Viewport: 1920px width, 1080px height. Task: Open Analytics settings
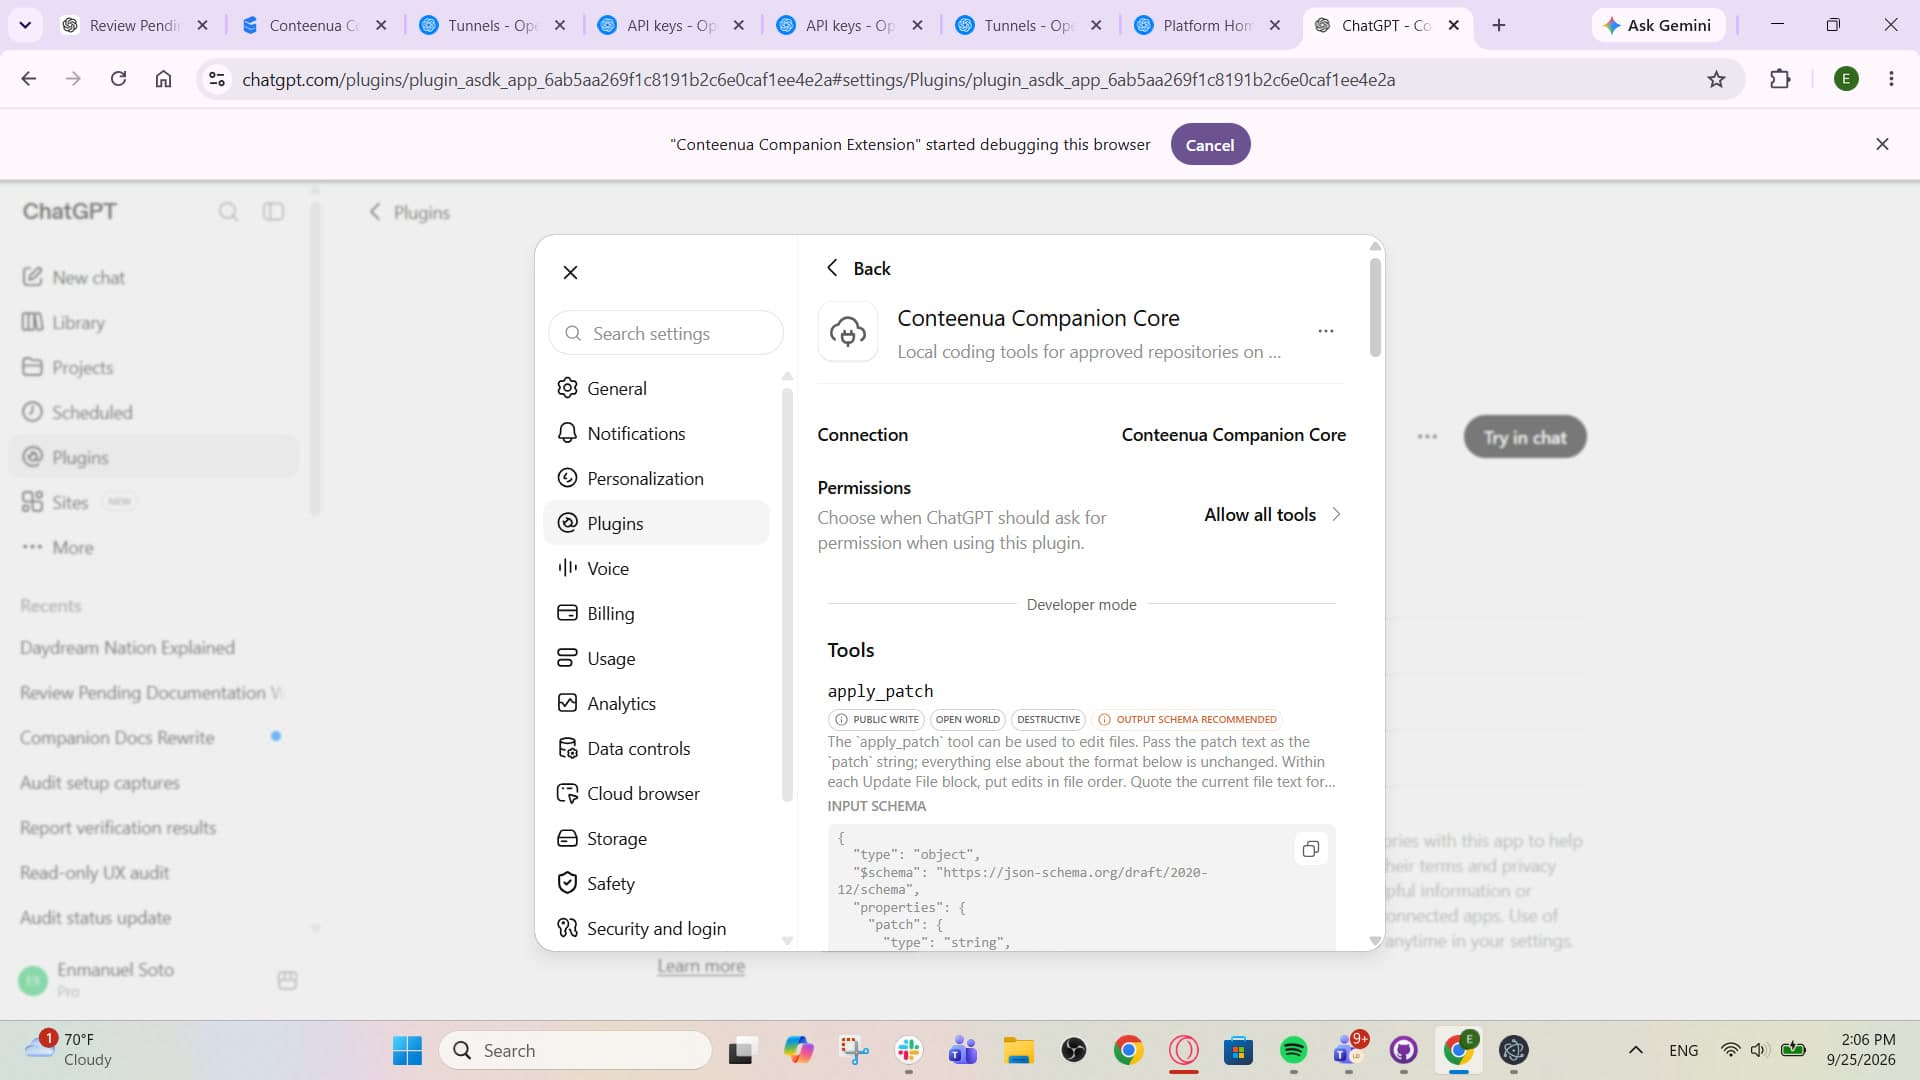point(656,703)
